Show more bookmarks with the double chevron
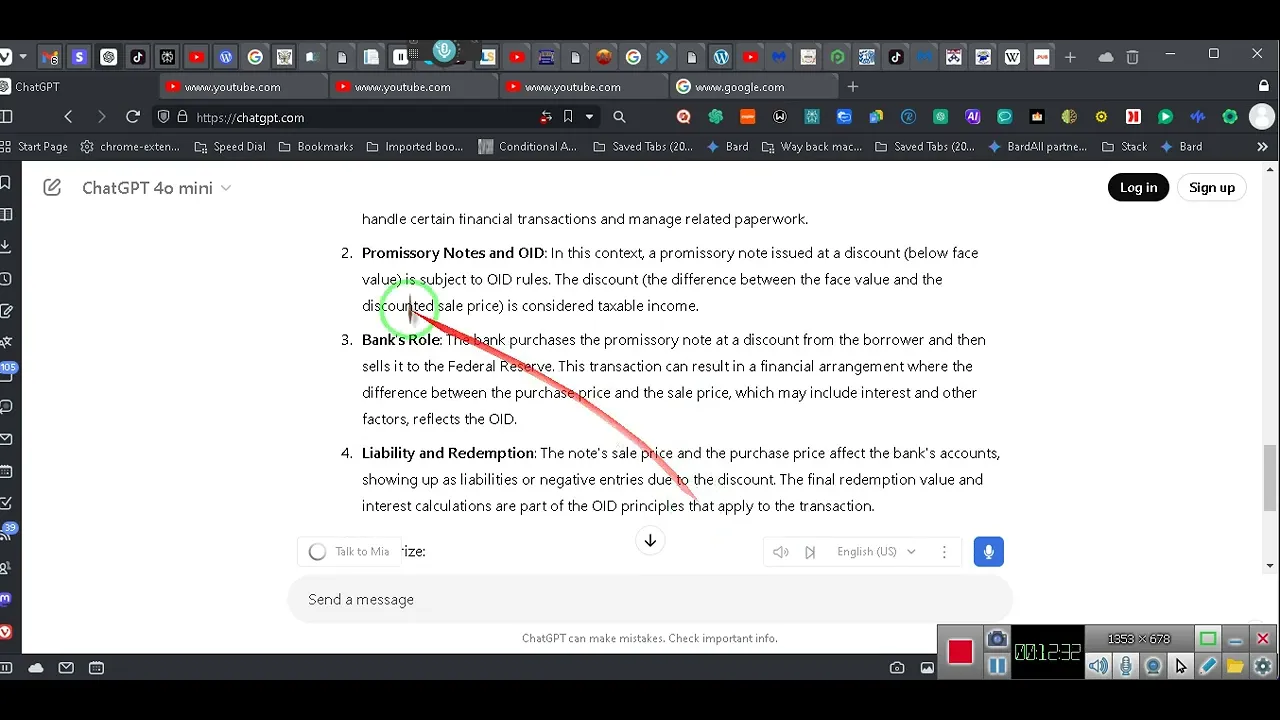1280x720 pixels. click(x=1262, y=147)
